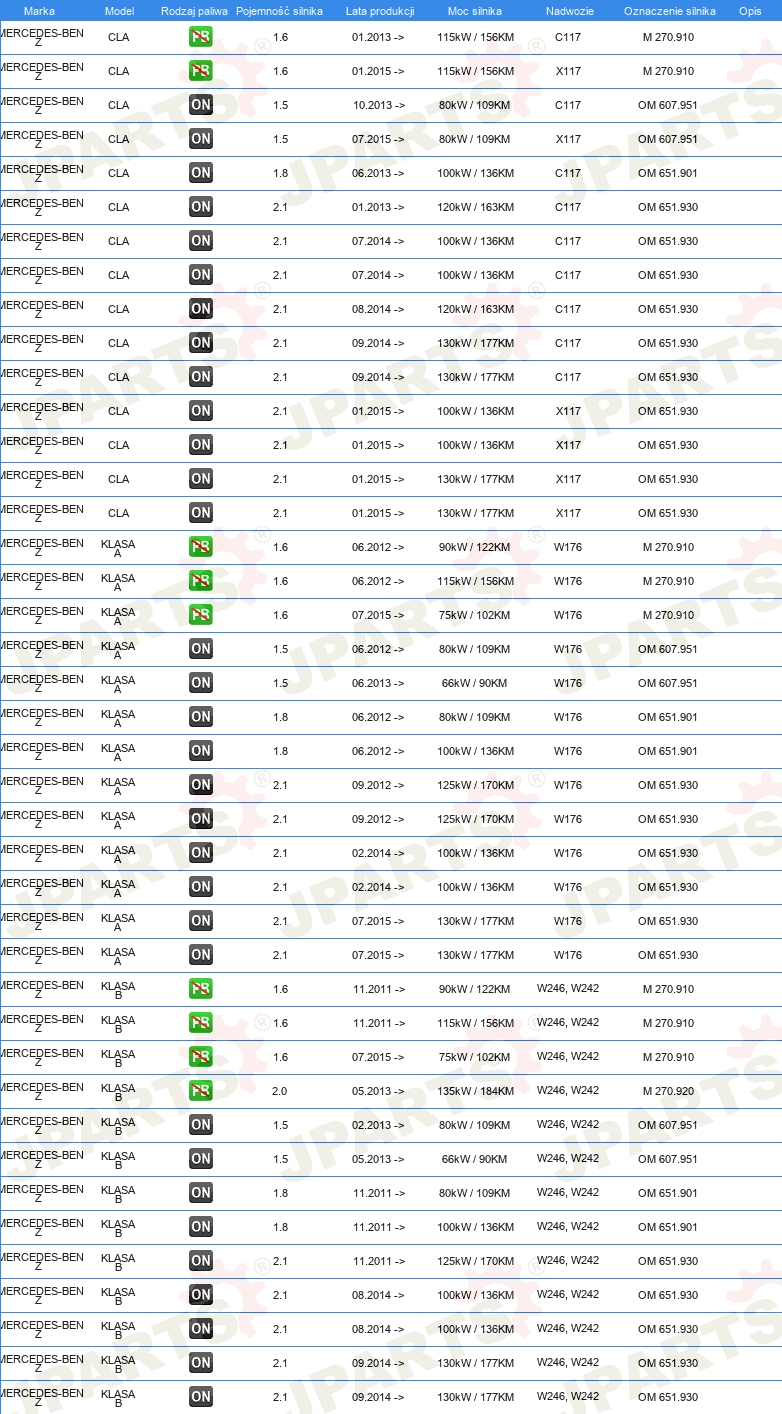This screenshot has height=1414, width=782.
Task: Select OM 607.951 cell in CLA 10.2013 row
Action: [x=668, y=105]
